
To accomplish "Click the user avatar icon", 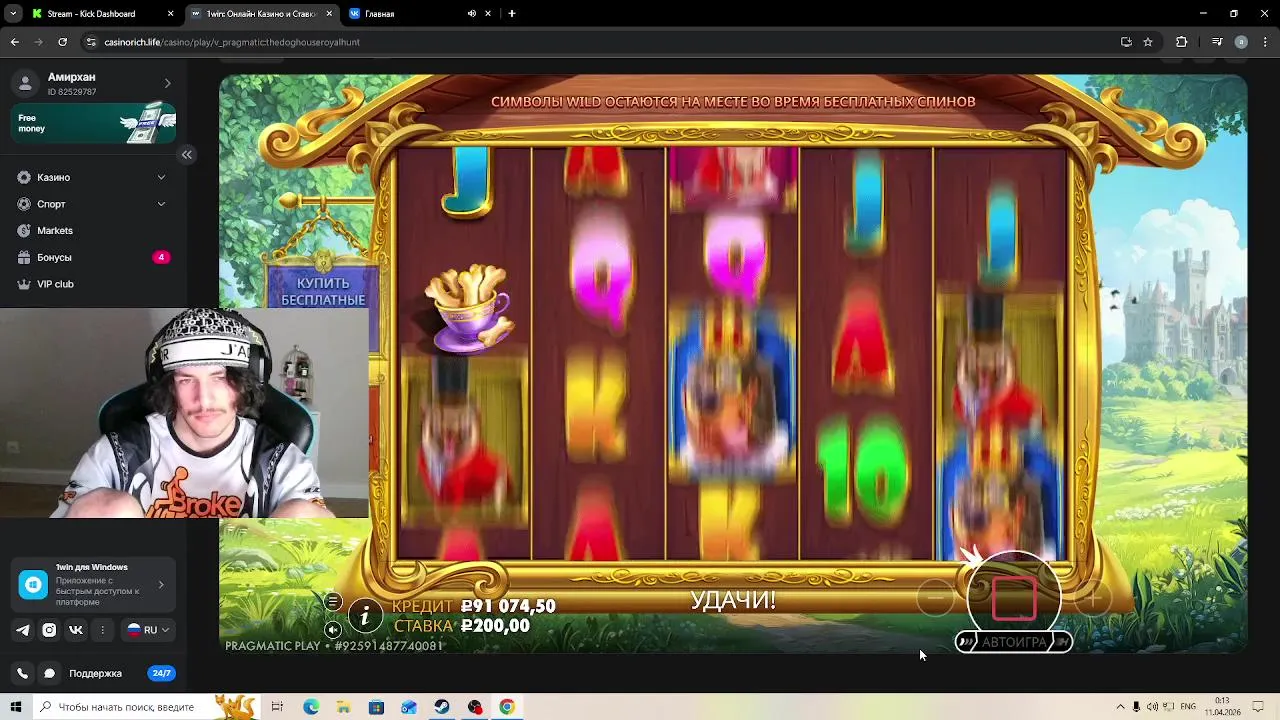I will pyautogui.click(x=26, y=83).
